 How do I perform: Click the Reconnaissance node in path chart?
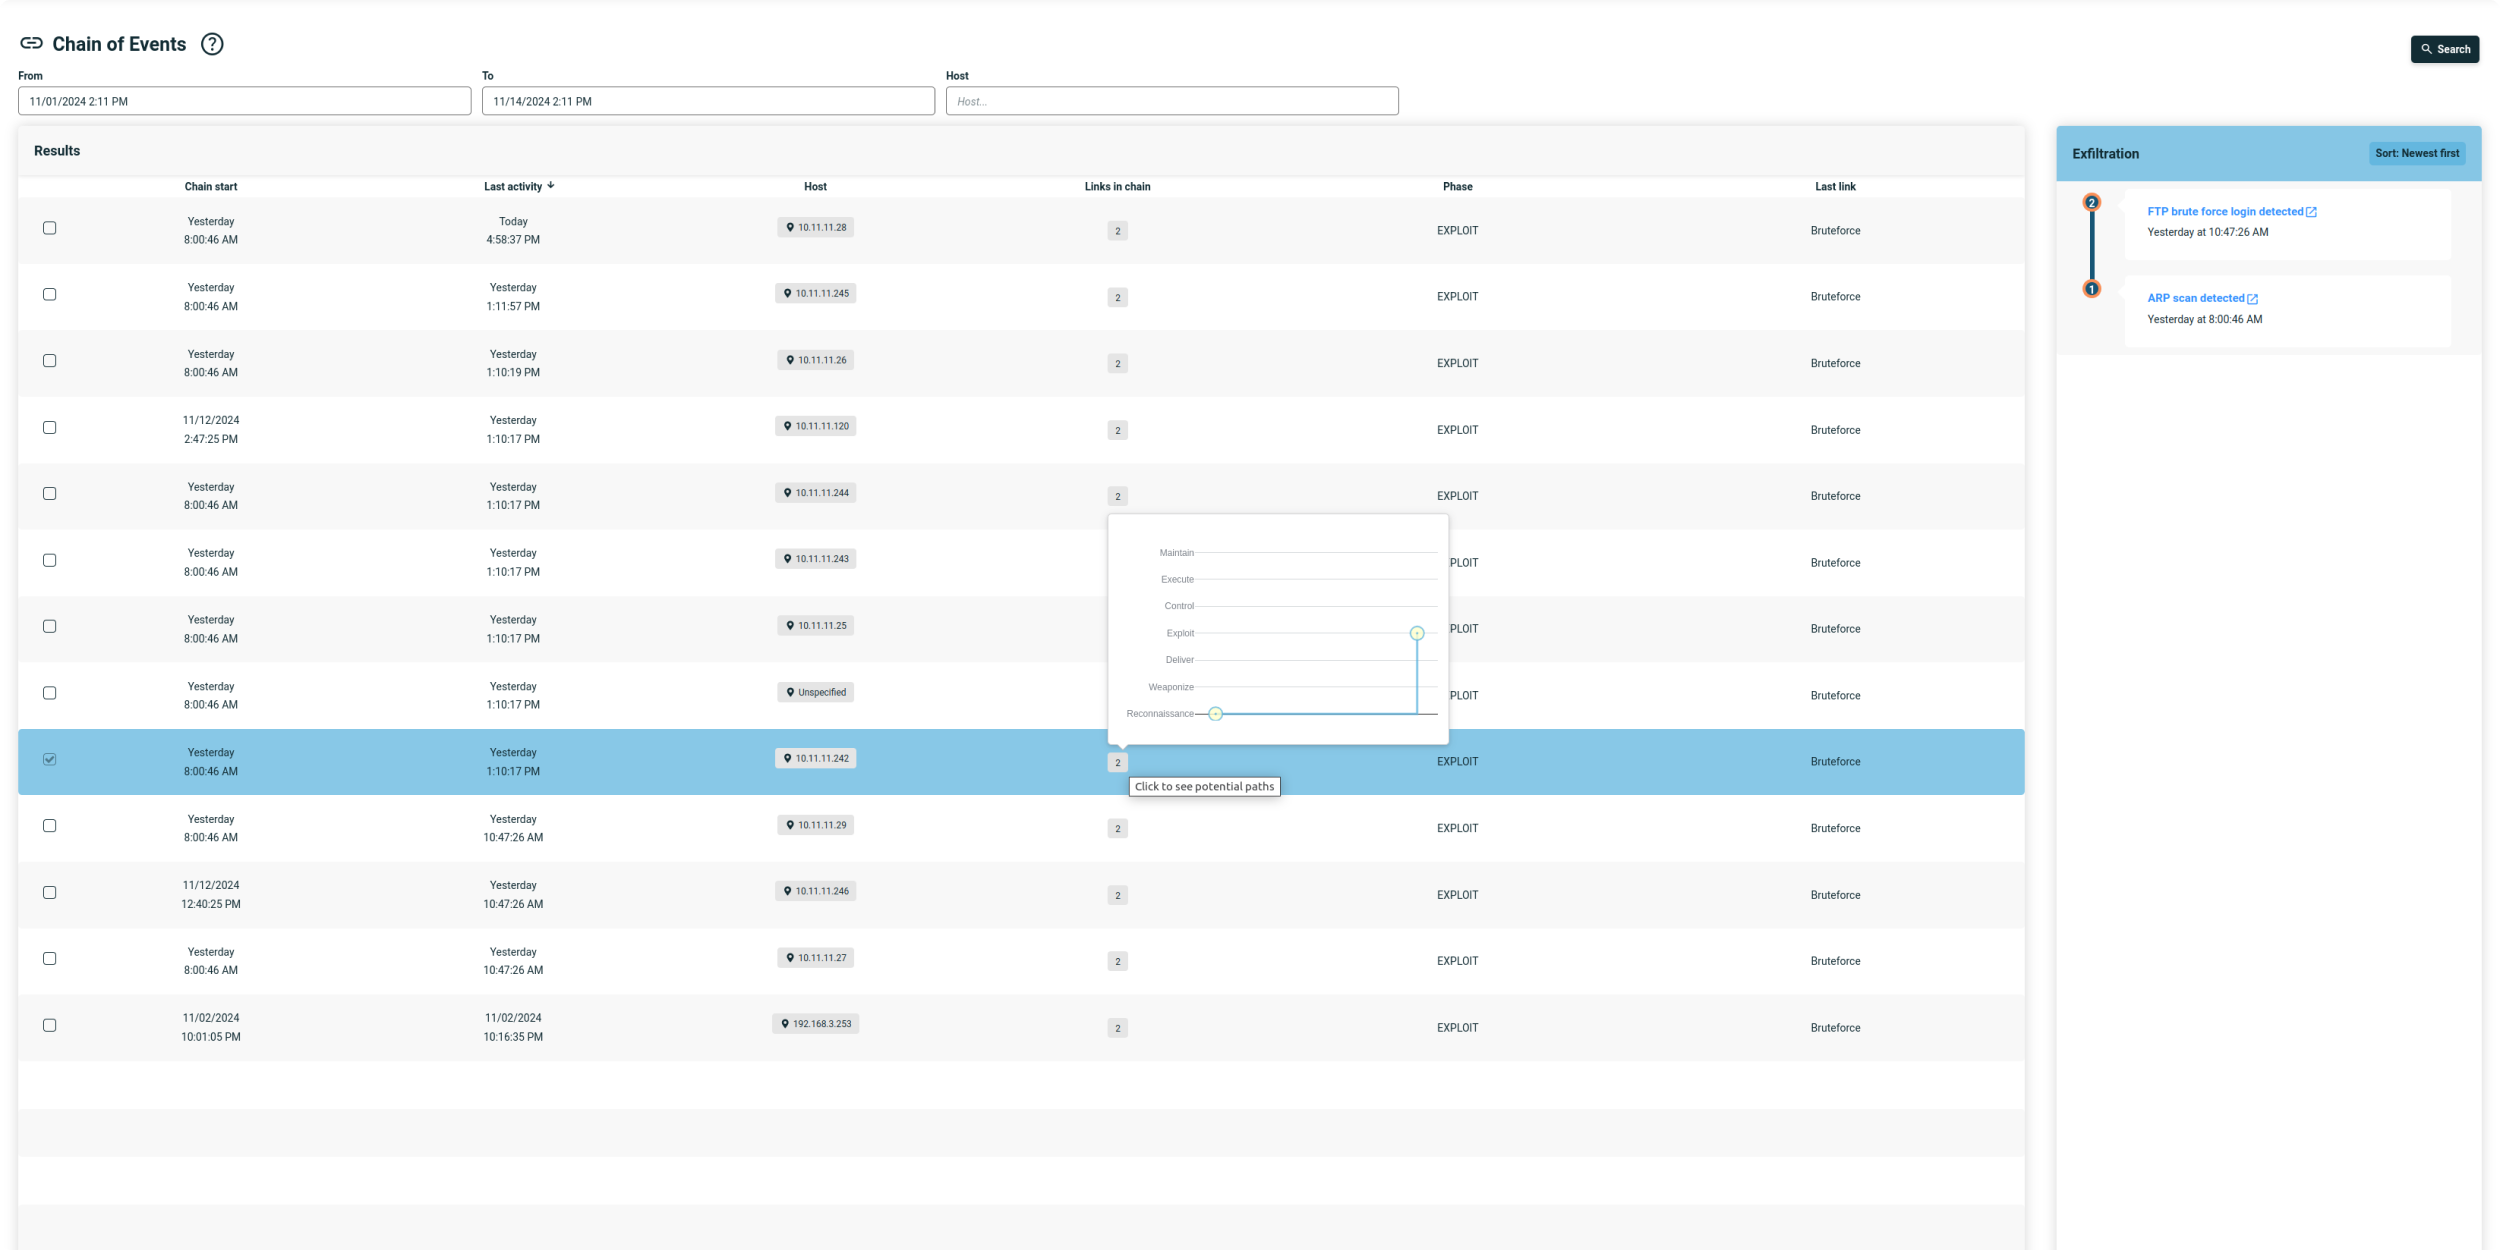pos(1215,714)
